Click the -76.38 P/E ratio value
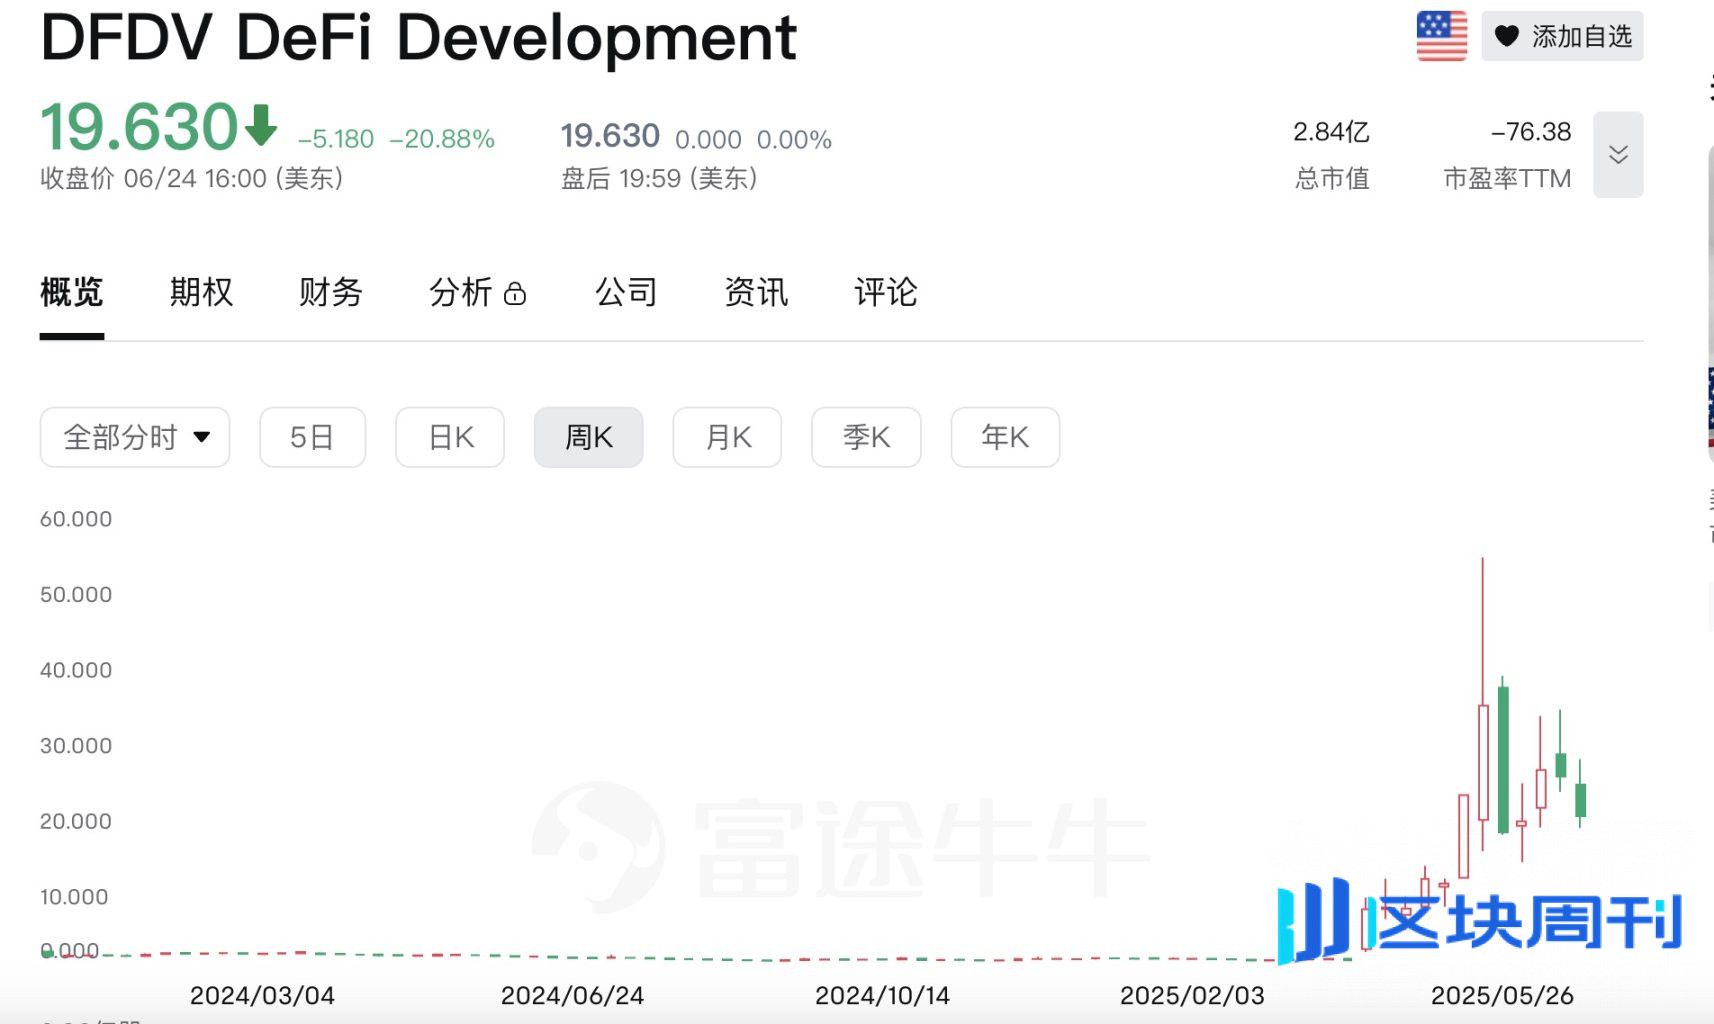This screenshot has height=1024, width=1714. click(1531, 132)
